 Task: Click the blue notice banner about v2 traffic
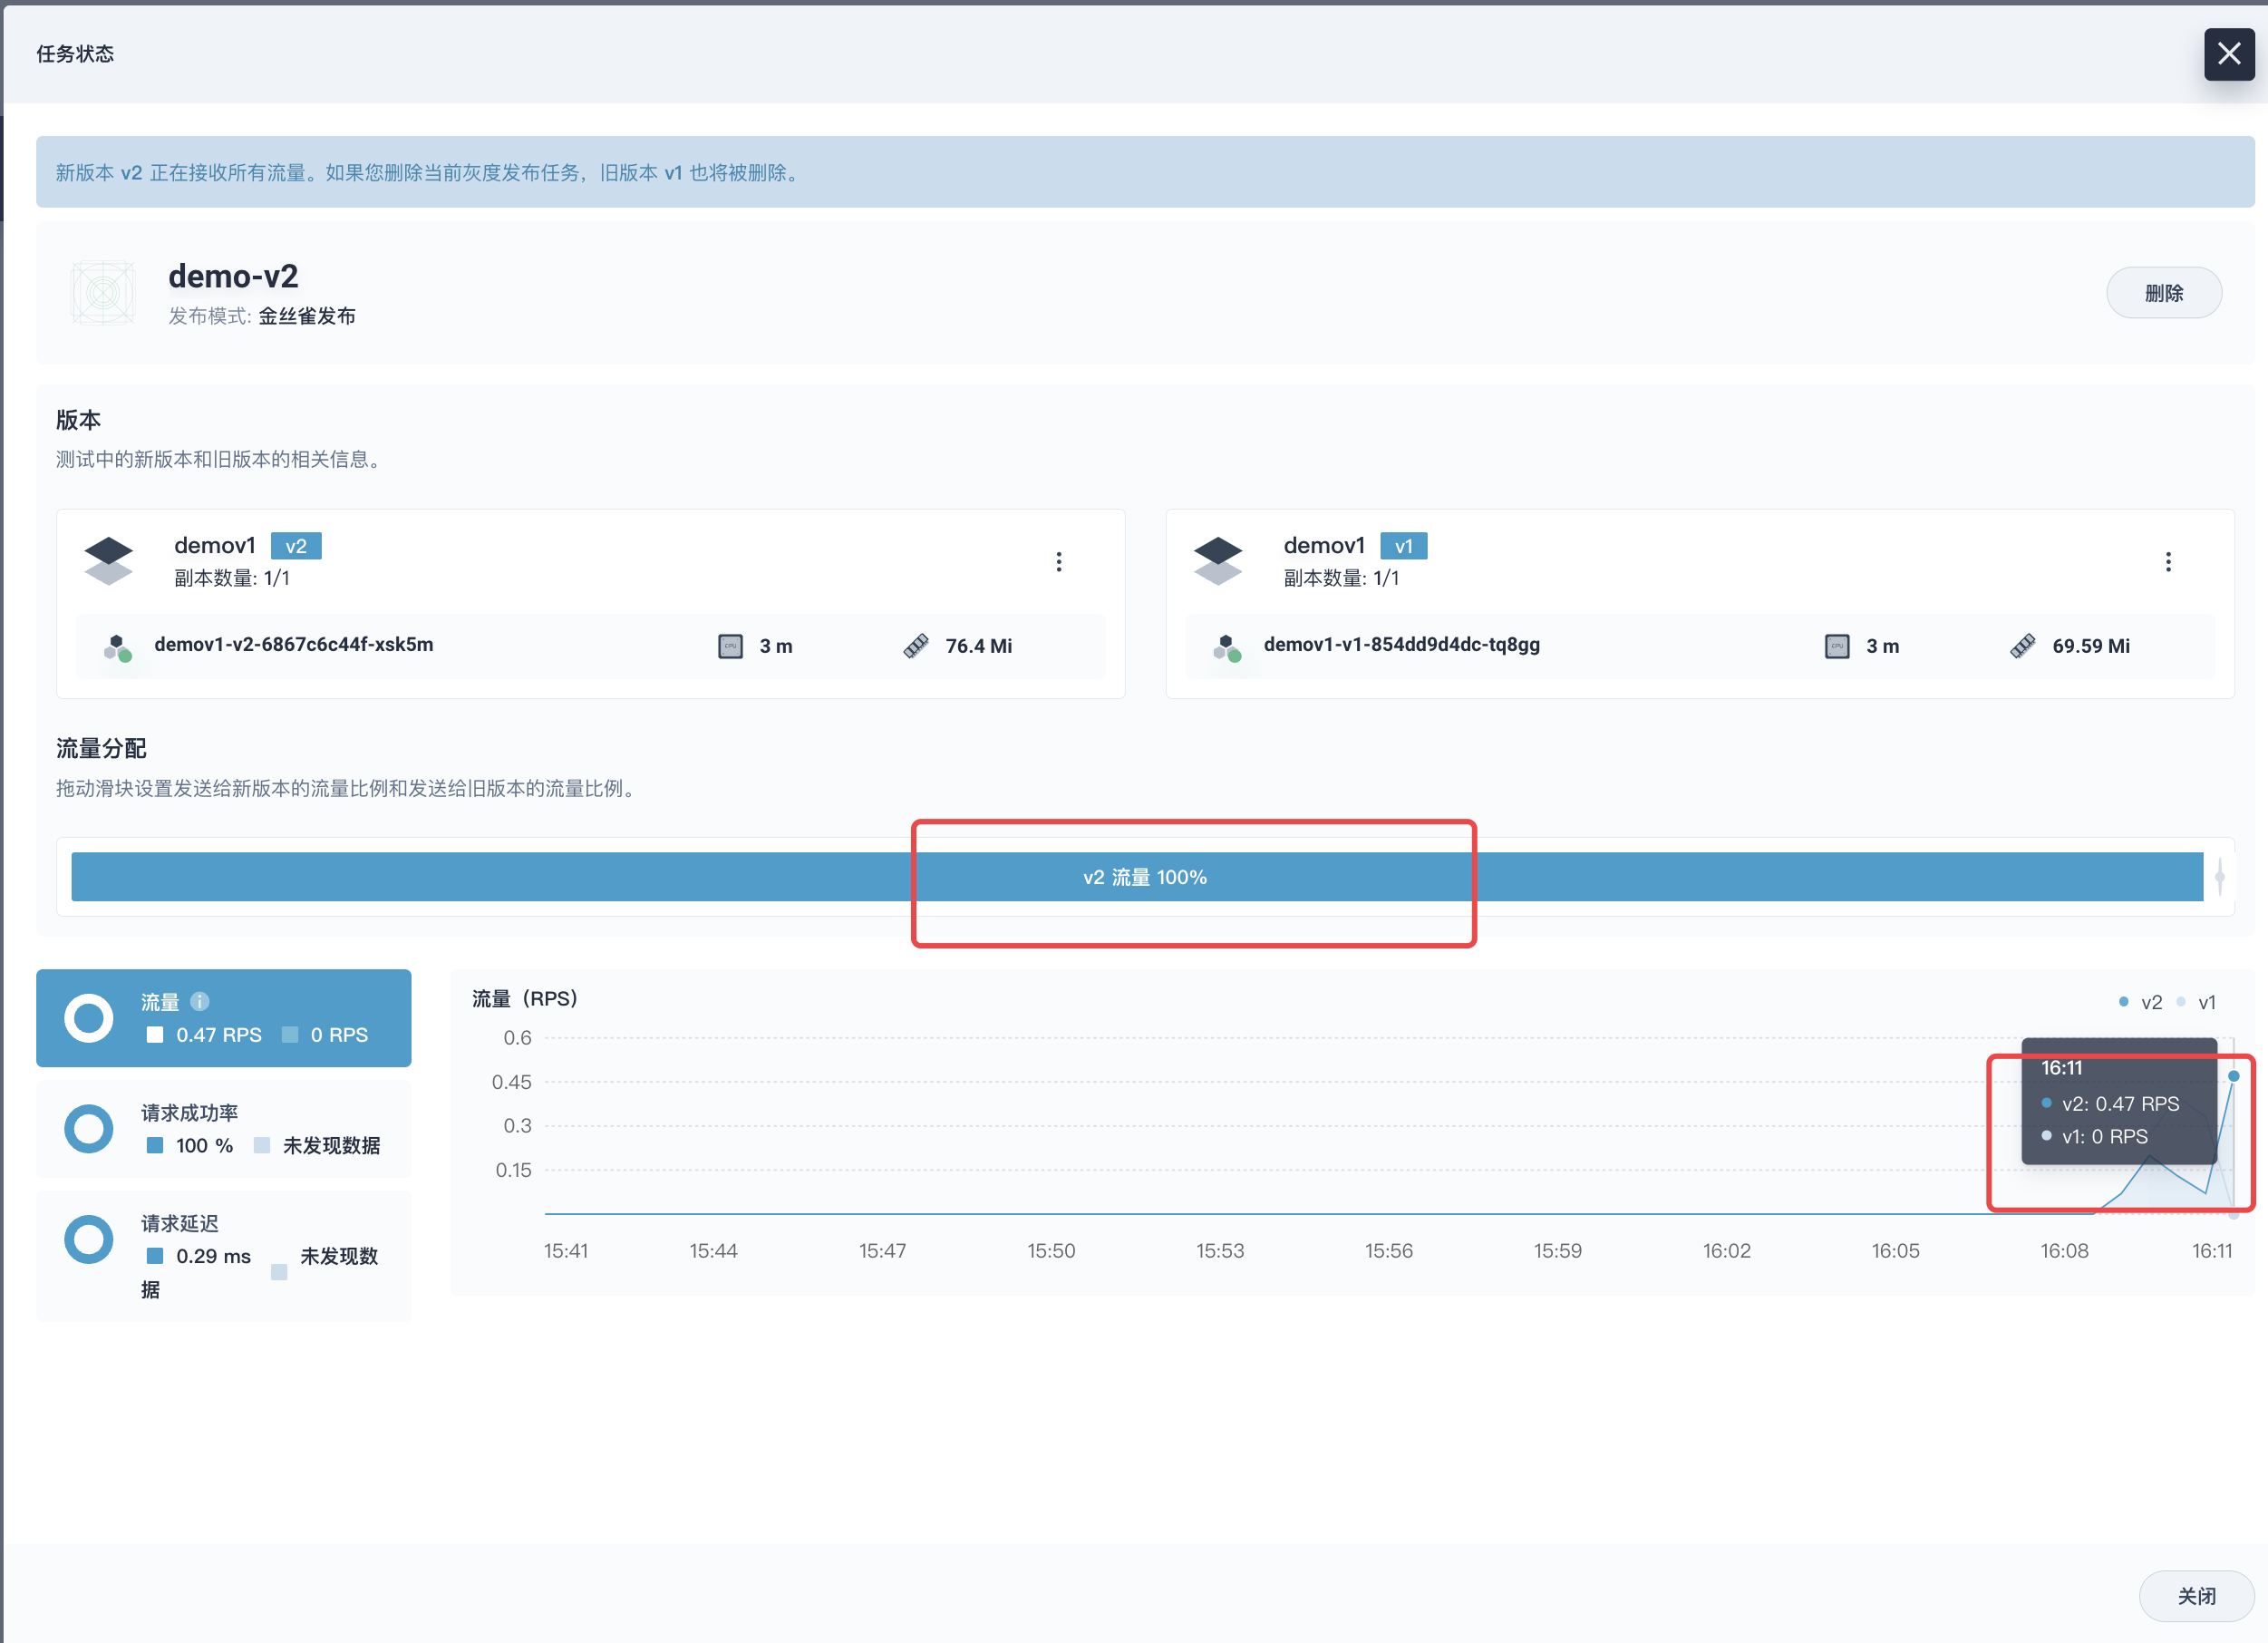(x=1145, y=172)
